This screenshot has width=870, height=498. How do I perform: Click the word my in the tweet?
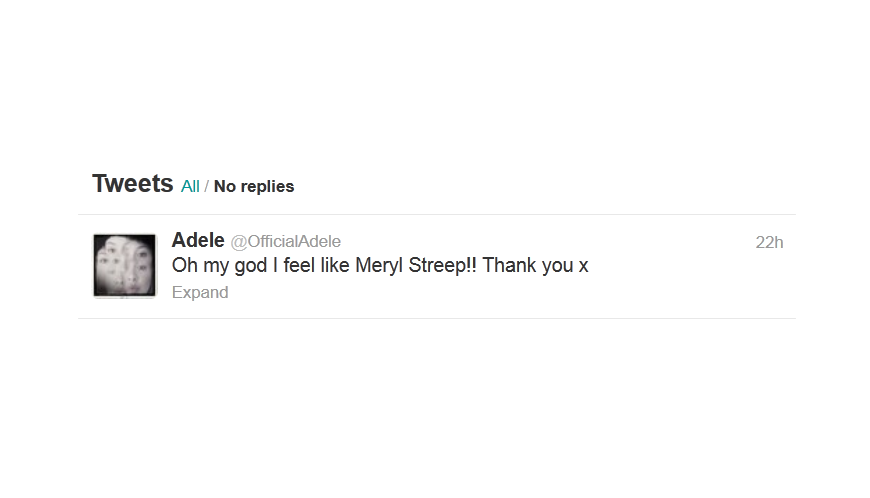(214, 266)
